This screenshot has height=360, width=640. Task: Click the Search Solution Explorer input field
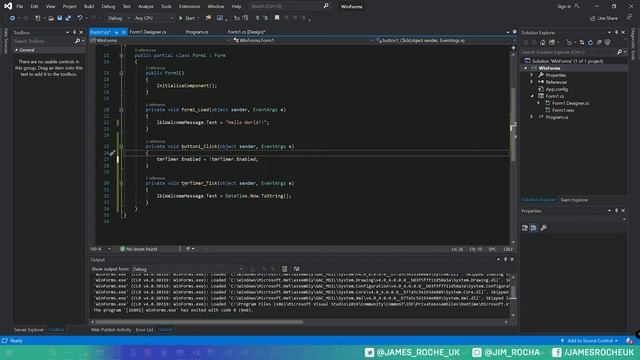[x=569, y=52]
